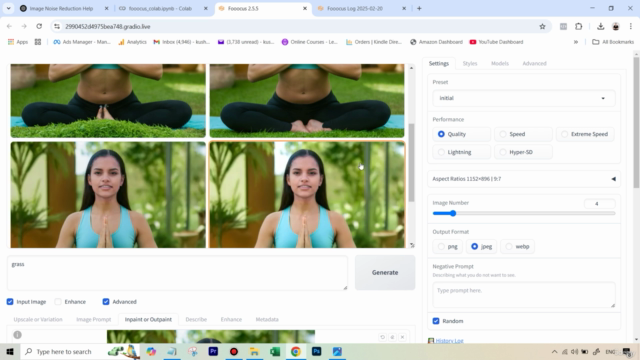Open the Windows Start menu
The width and height of the screenshot is (640, 360).
(10, 351)
